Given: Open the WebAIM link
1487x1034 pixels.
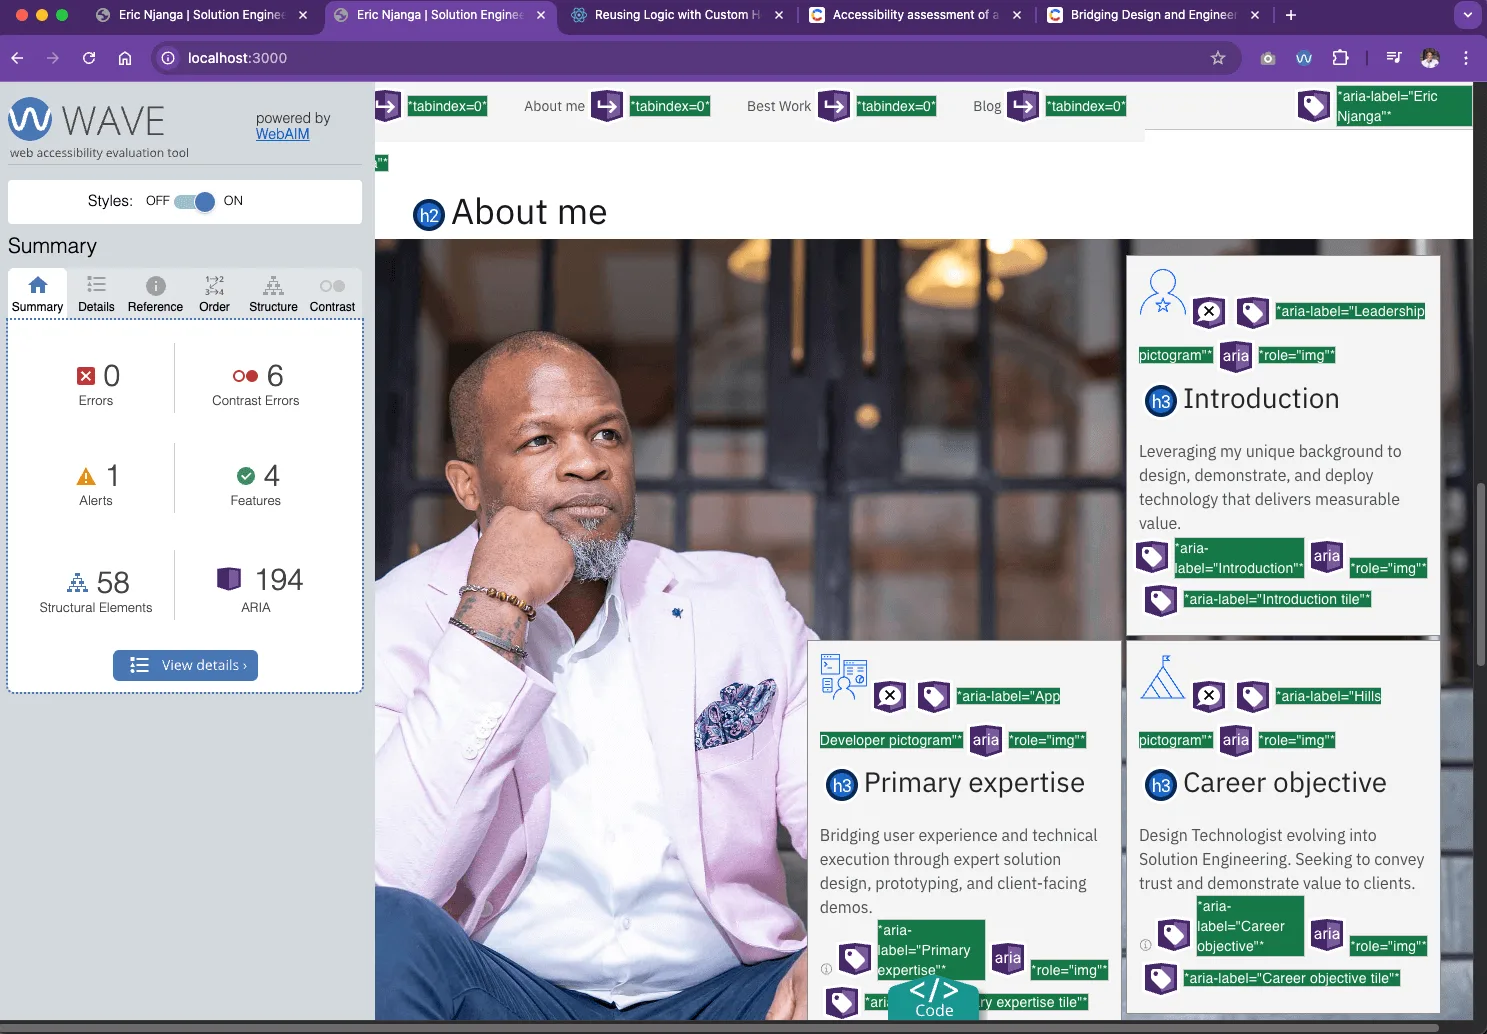Looking at the screenshot, I should (x=283, y=134).
